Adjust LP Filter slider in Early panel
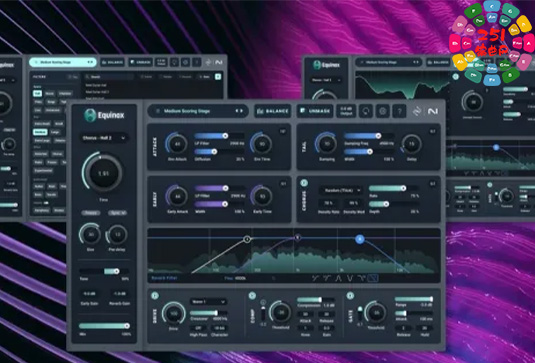 219,188
